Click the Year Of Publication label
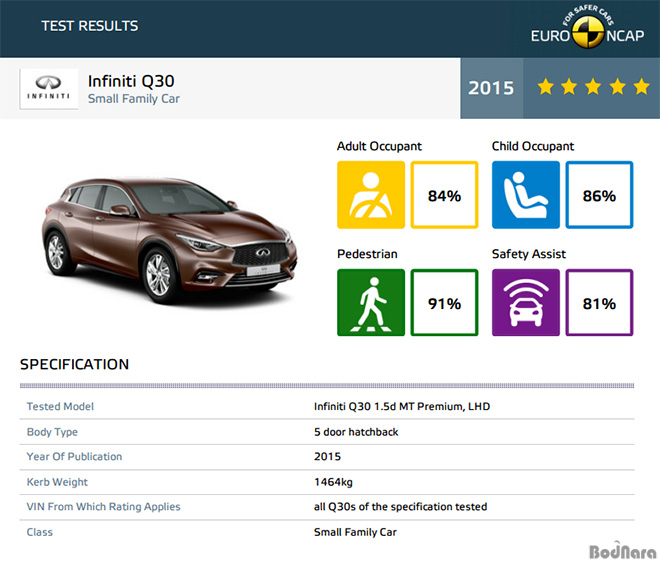Viewport: 660px width, 562px height. (x=75, y=457)
